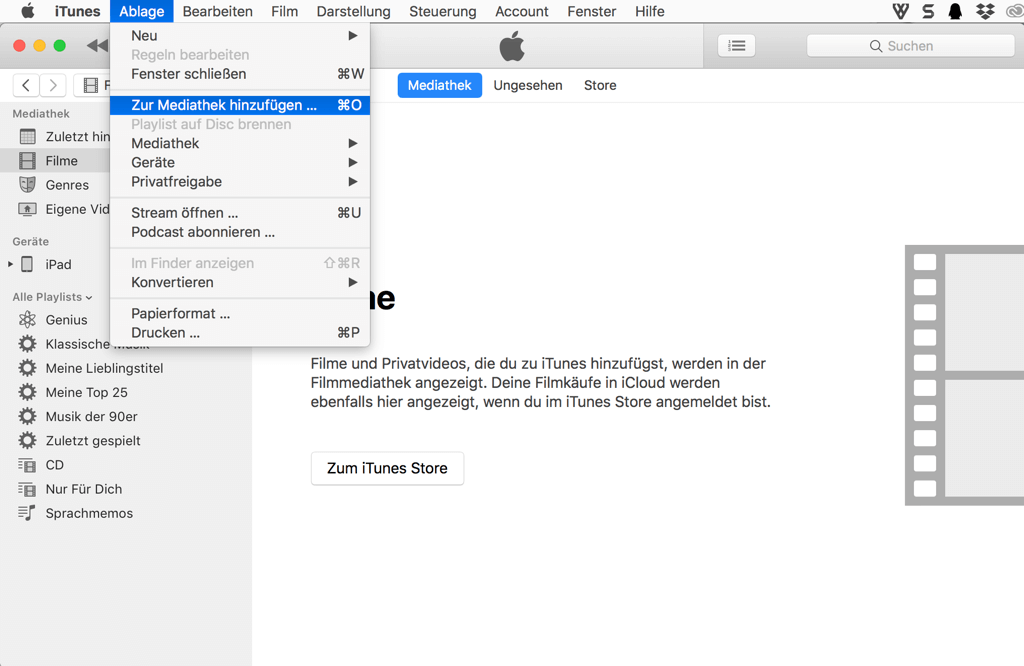Go back with the left chevron button

coord(25,85)
